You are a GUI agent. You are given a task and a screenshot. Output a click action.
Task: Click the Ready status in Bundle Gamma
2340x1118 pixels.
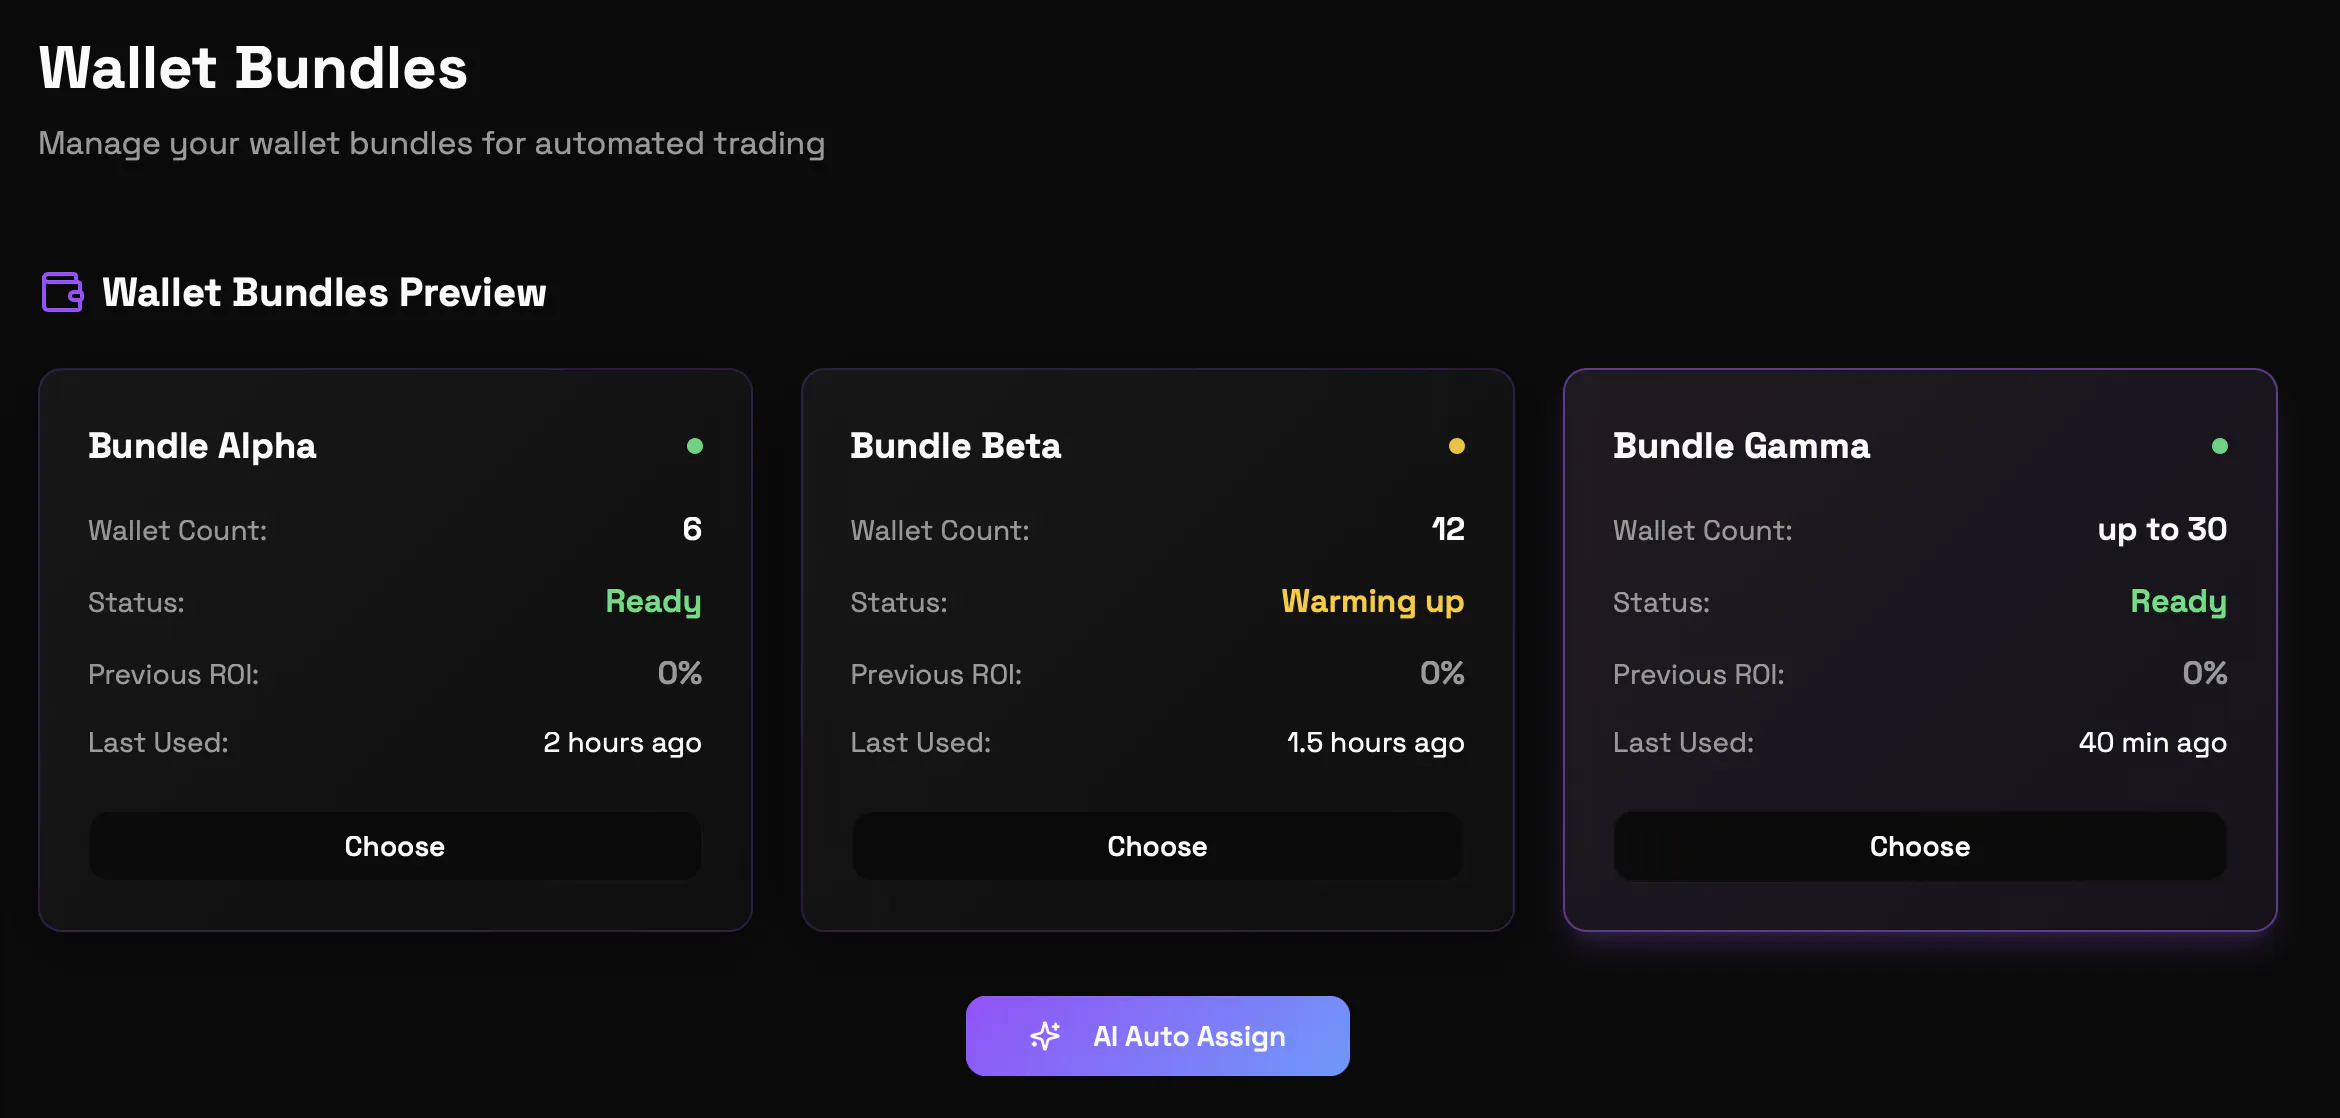tap(2179, 602)
